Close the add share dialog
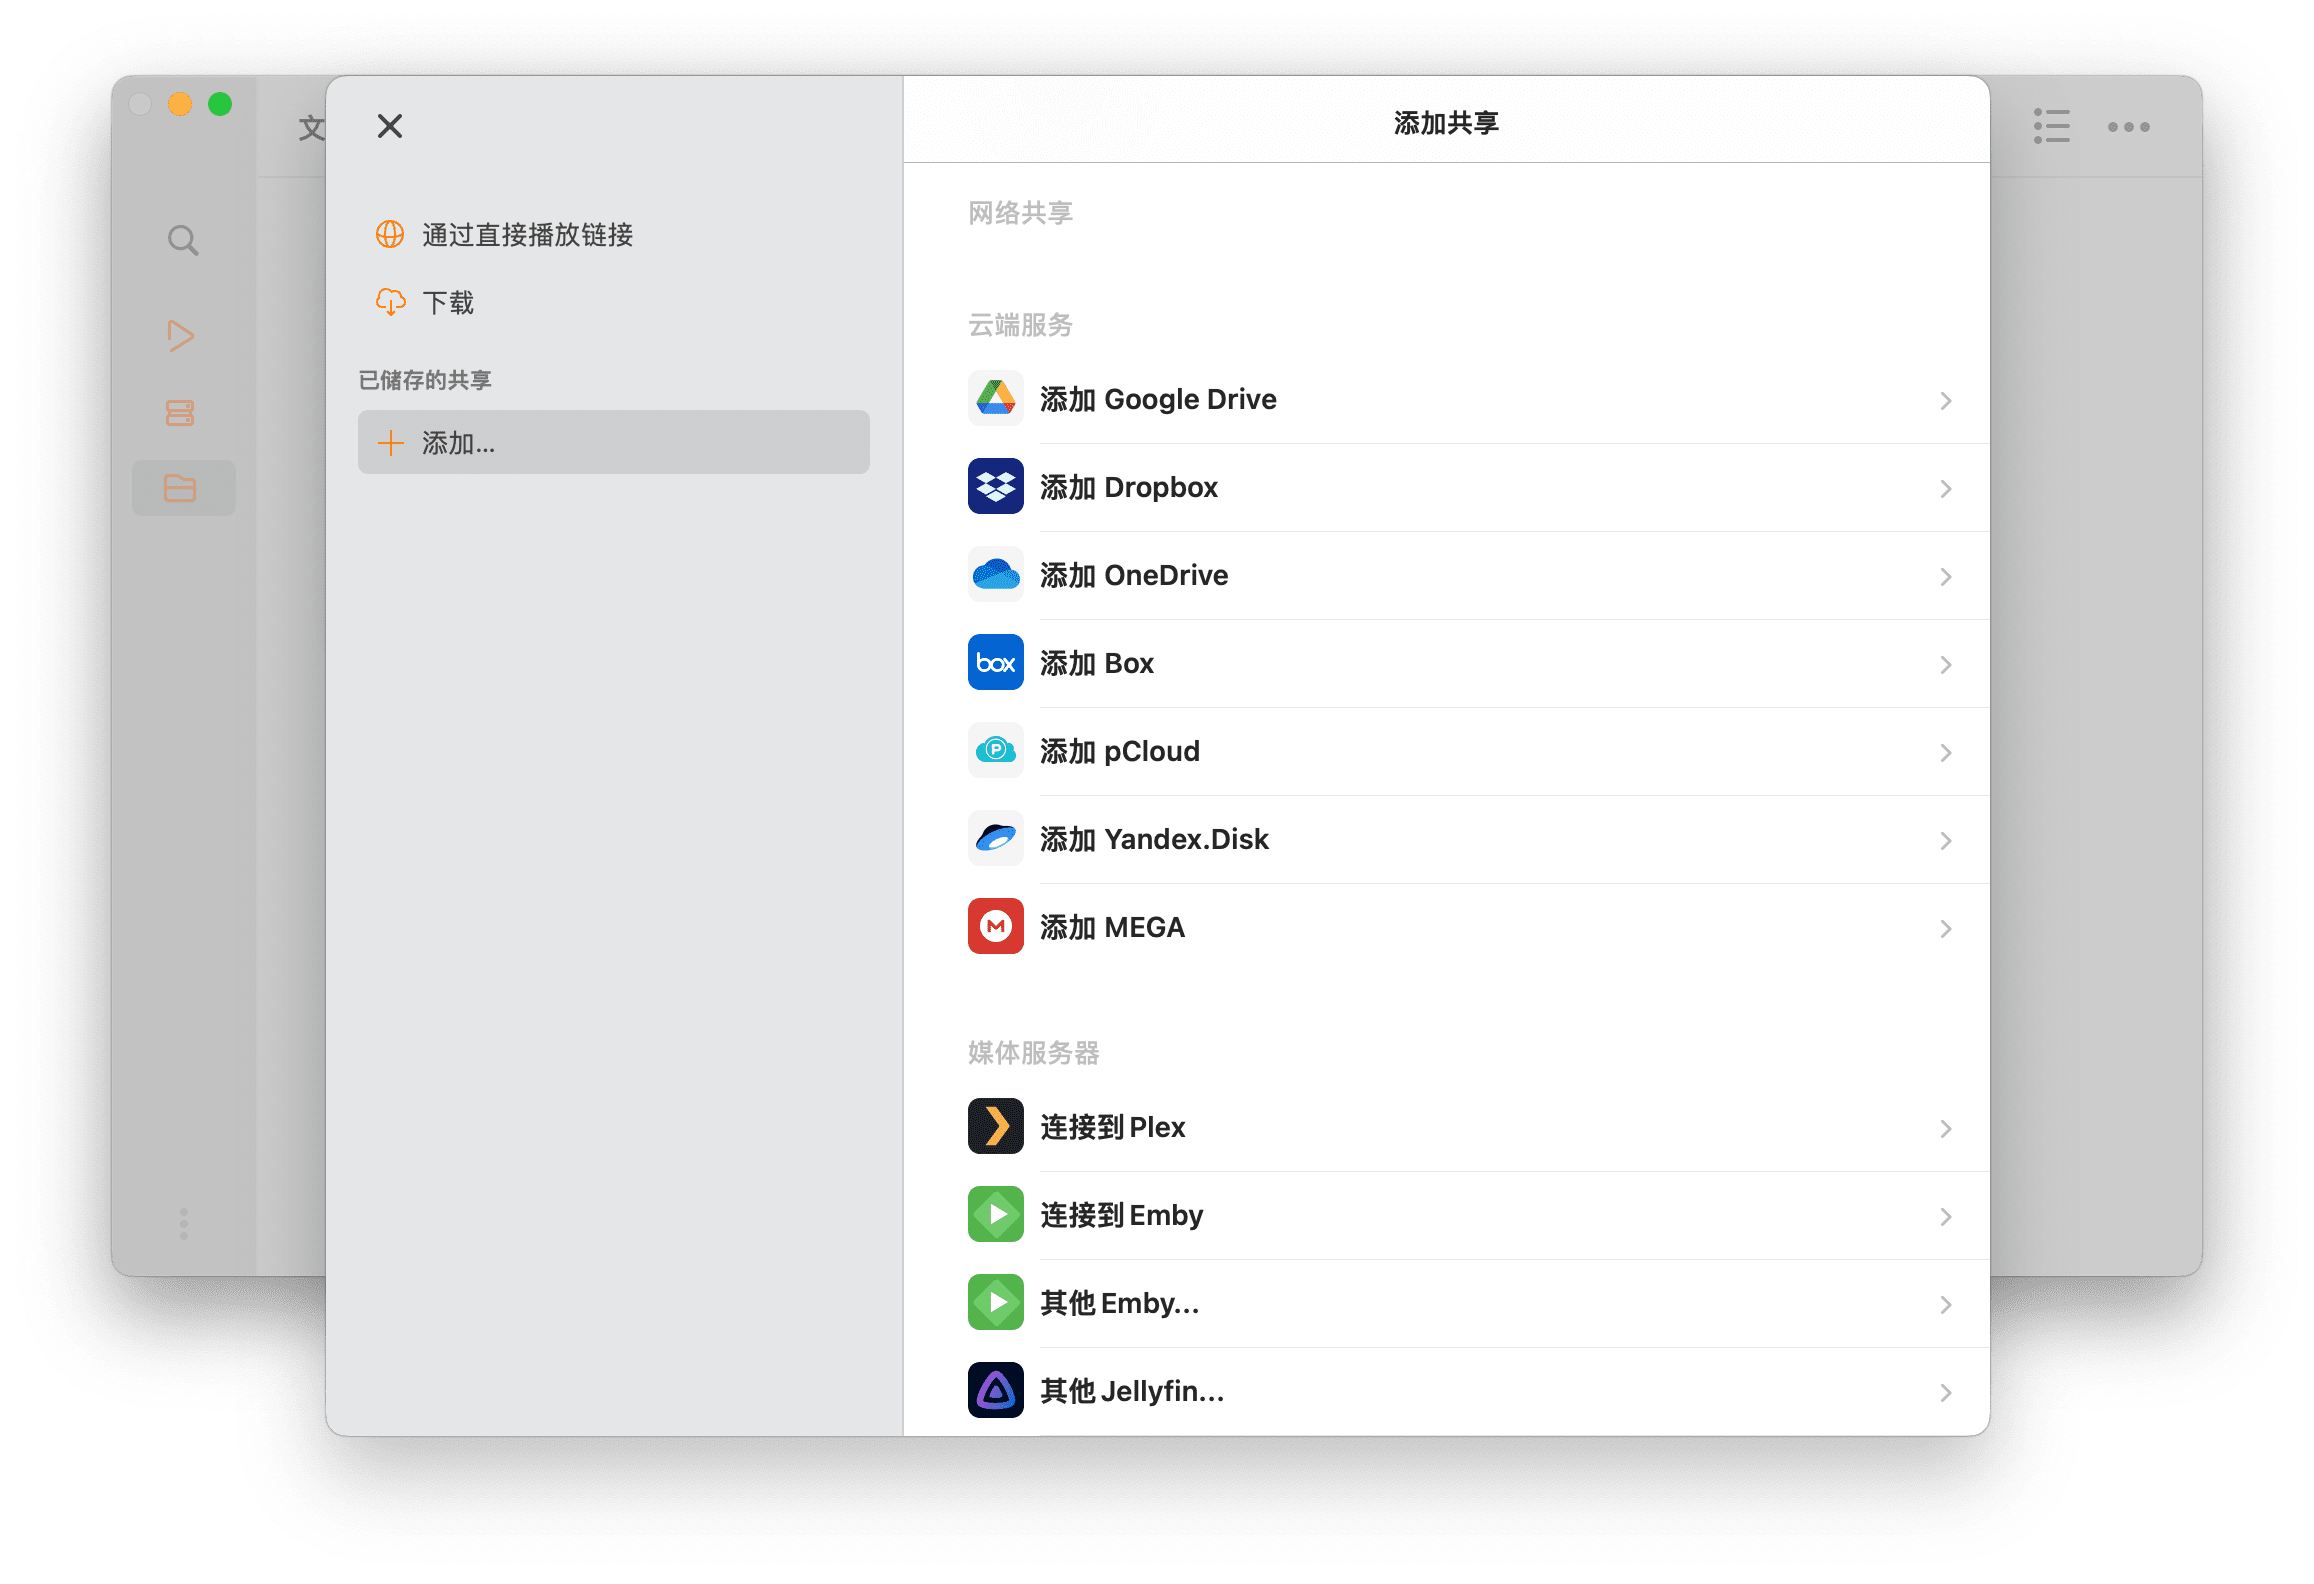Viewport: 2314px width, 1584px height. click(390, 126)
